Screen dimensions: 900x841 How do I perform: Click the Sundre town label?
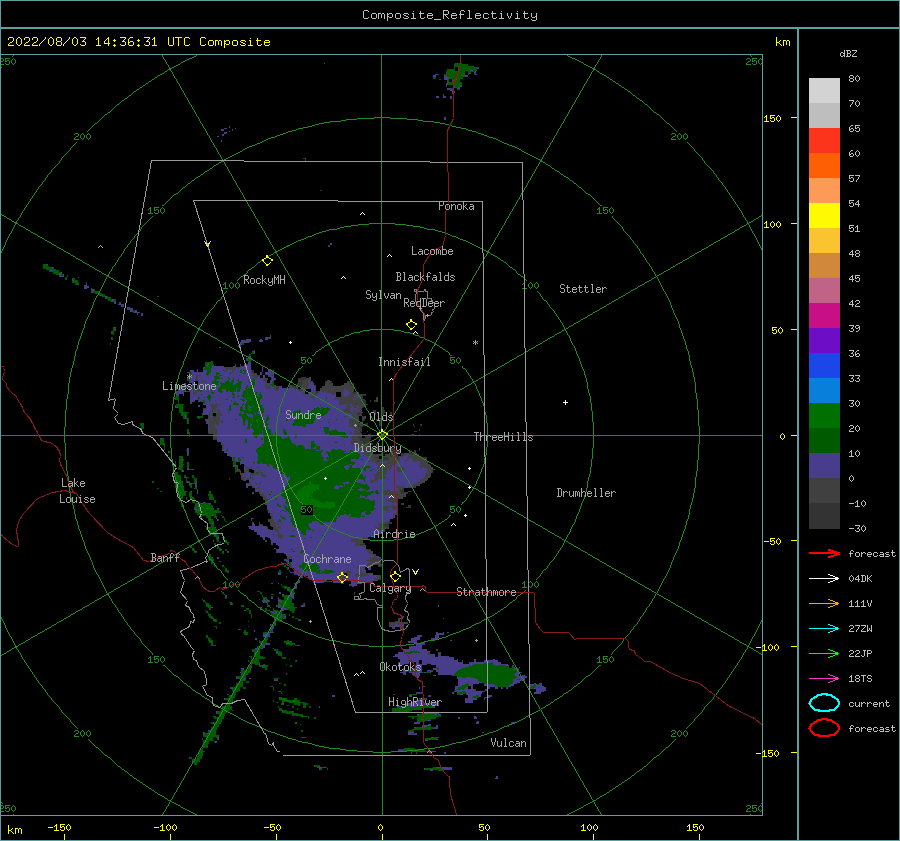pos(303,414)
